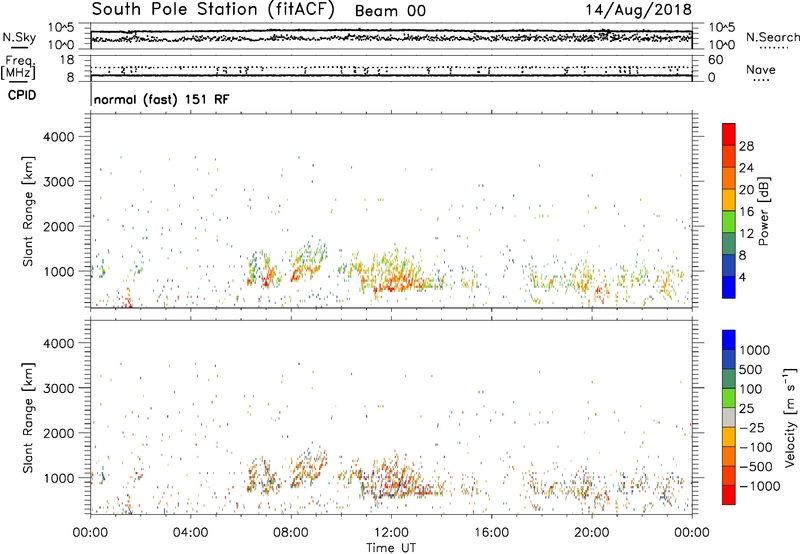Click the "12:00" time axis label

[391, 533]
